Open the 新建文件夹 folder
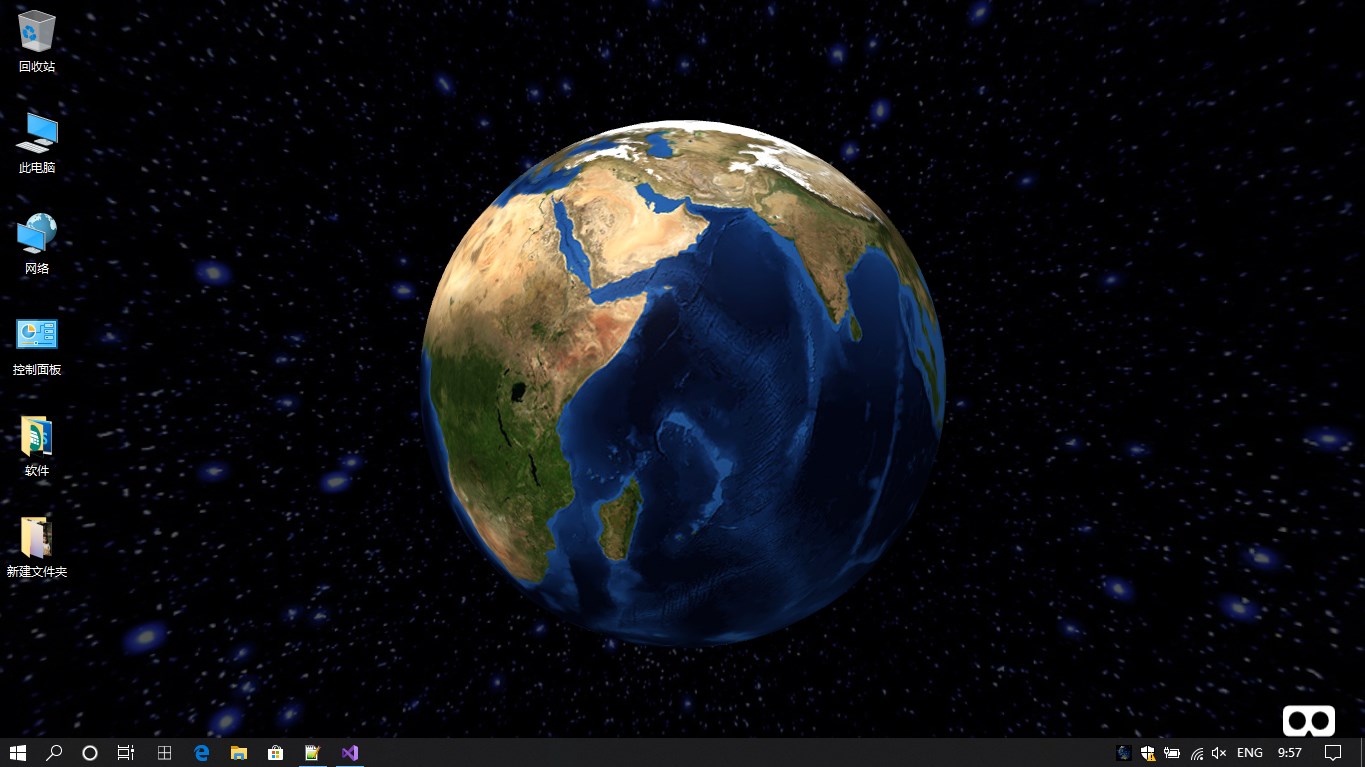This screenshot has height=767, width=1365. tap(36, 537)
